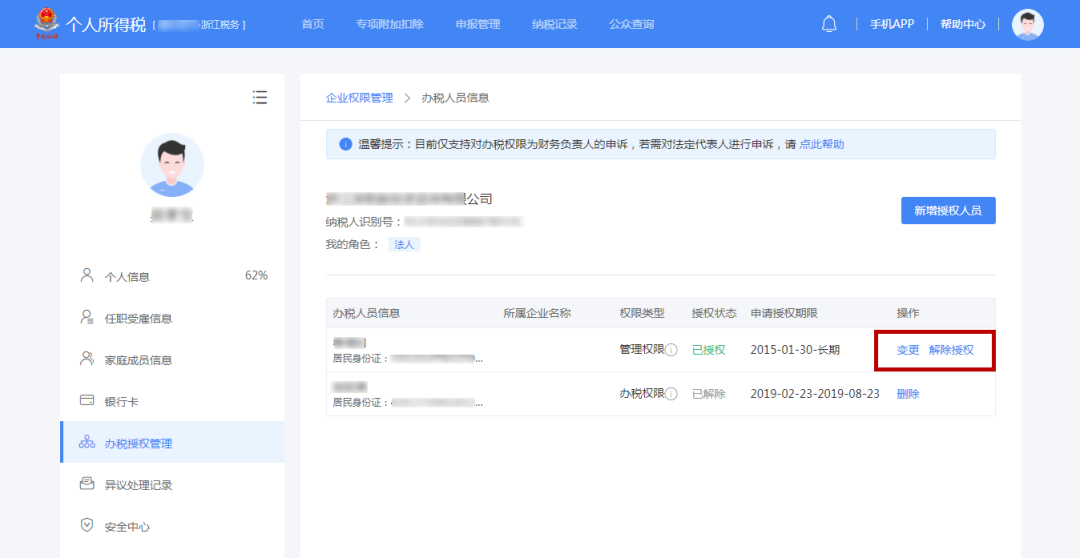The width and height of the screenshot is (1080, 558).
Task: Navigate back via 企业权限管理 breadcrumb
Action: point(359,98)
